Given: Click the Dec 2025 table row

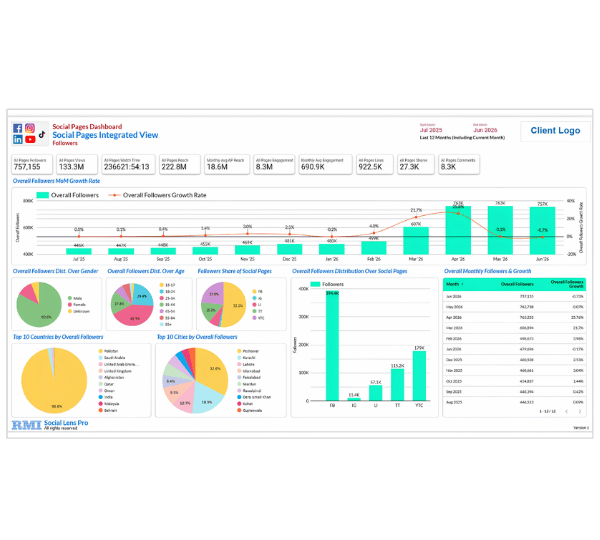Looking at the screenshot, I should click(x=514, y=360).
